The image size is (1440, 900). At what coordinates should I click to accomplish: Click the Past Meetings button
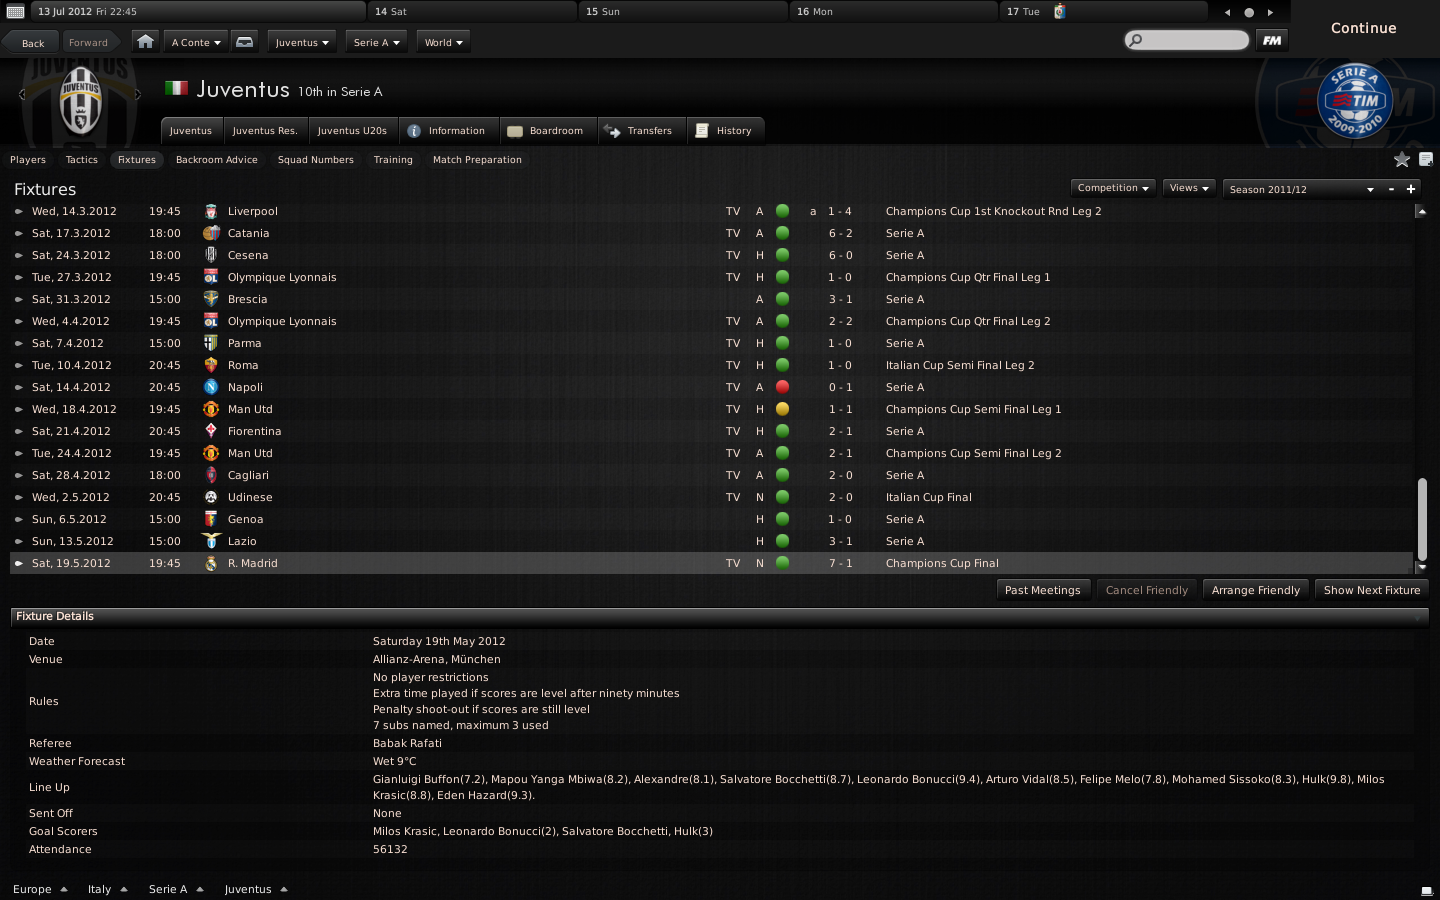(x=1042, y=590)
